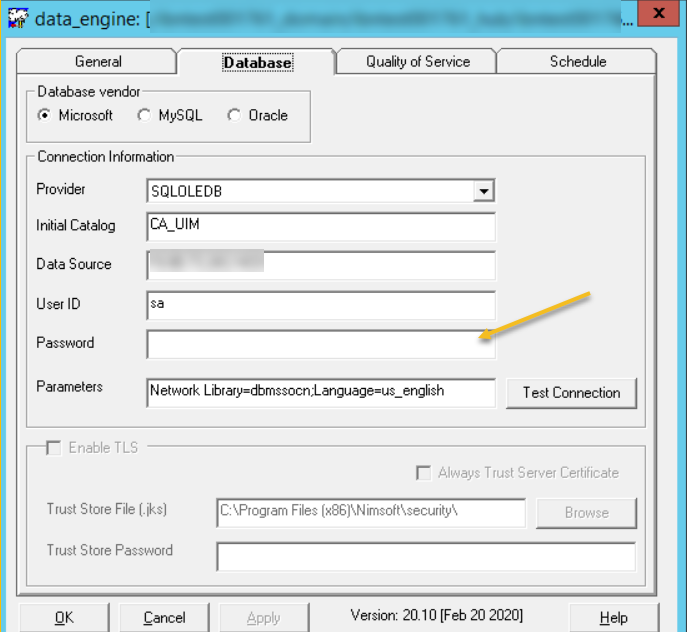Switch to the General tab
The width and height of the screenshot is (687, 632).
coord(98,61)
